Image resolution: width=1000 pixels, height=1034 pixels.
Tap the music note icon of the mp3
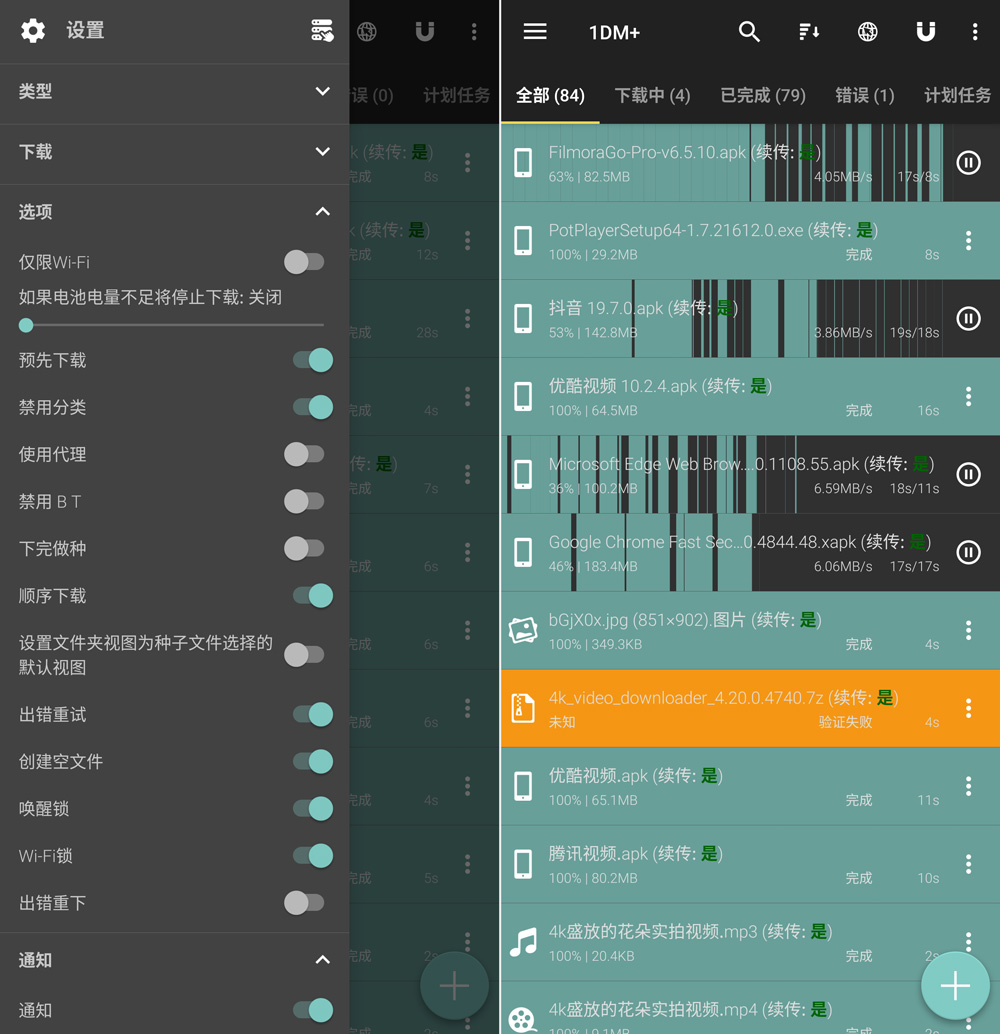point(523,942)
